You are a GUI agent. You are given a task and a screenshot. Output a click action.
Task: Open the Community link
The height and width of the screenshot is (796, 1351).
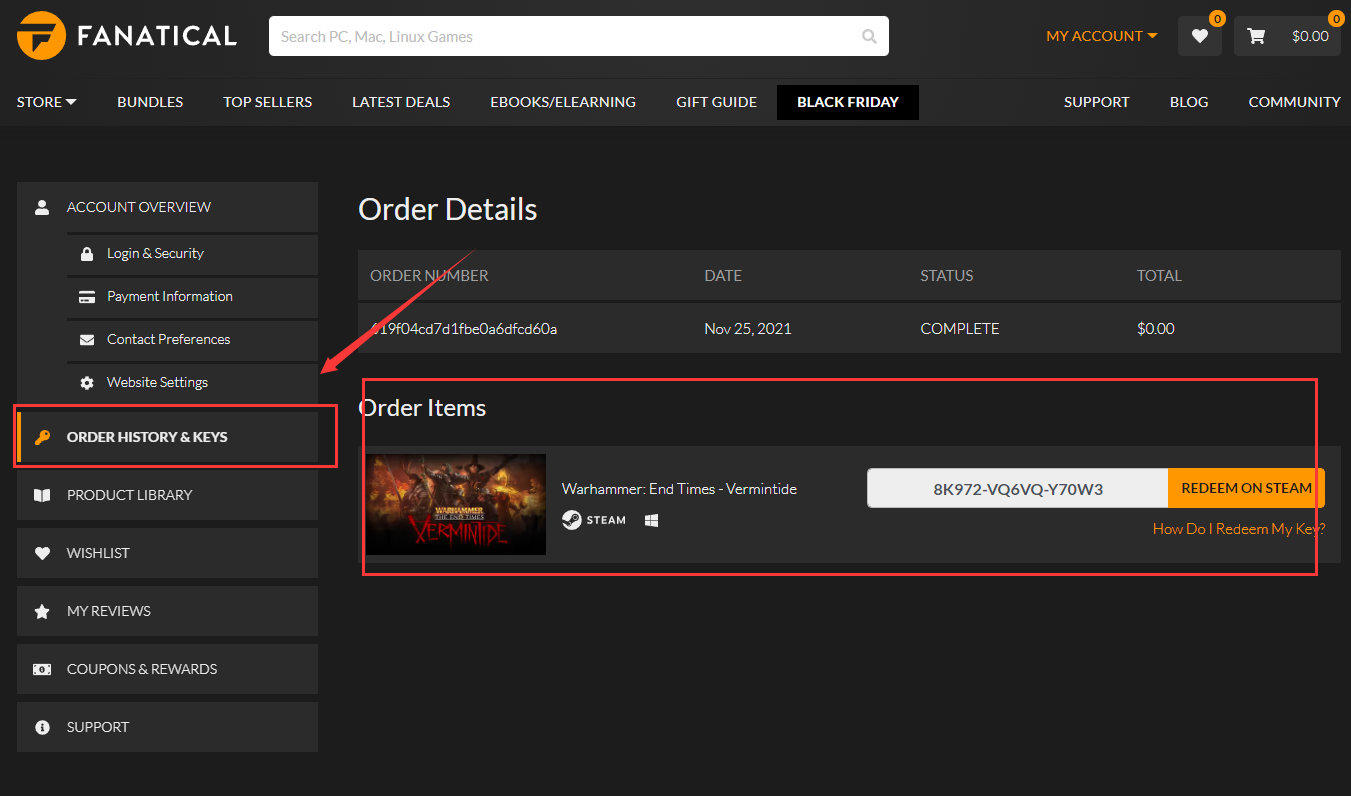click(x=1295, y=102)
